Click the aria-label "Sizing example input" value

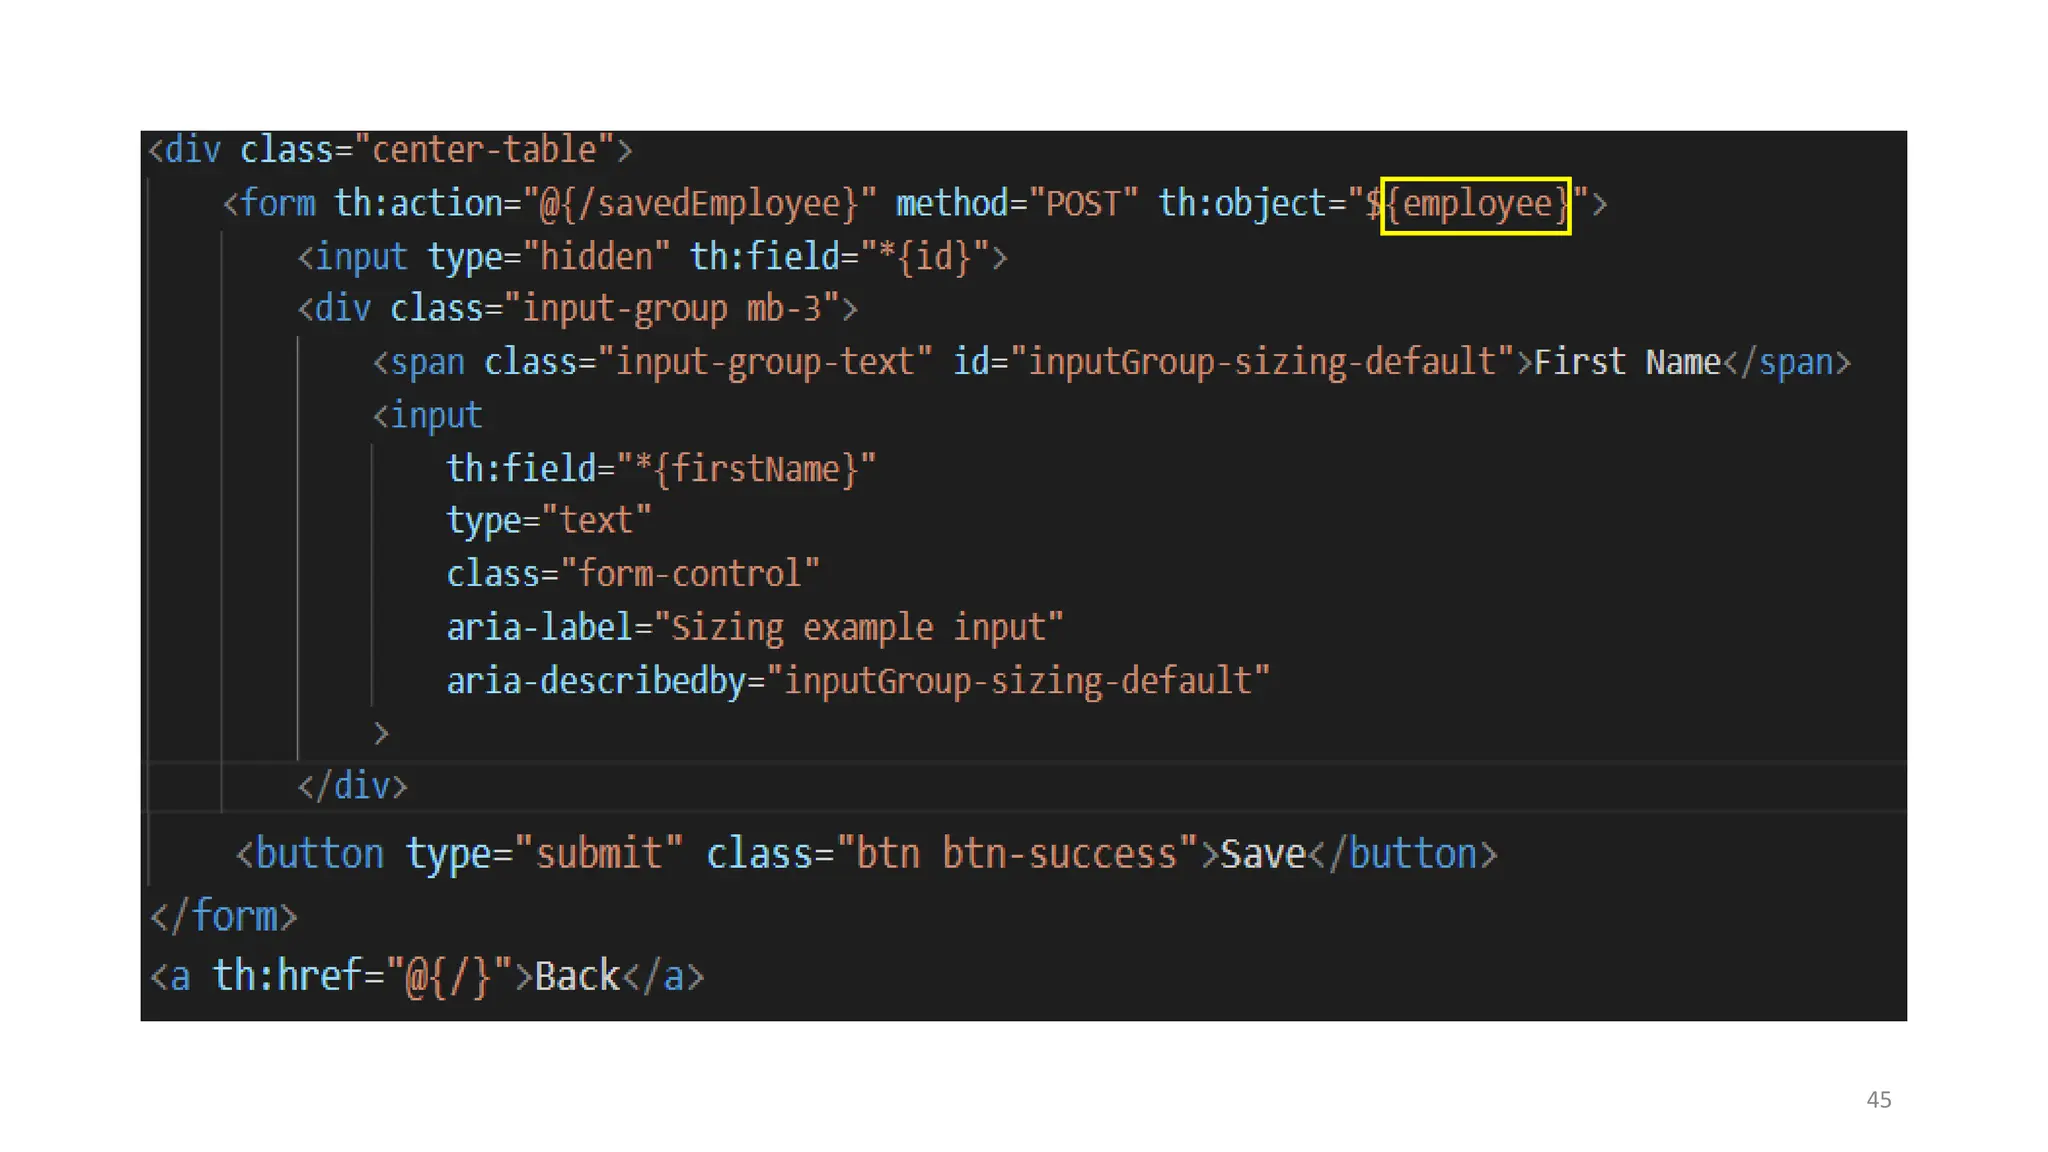click(x=858, y=628)
